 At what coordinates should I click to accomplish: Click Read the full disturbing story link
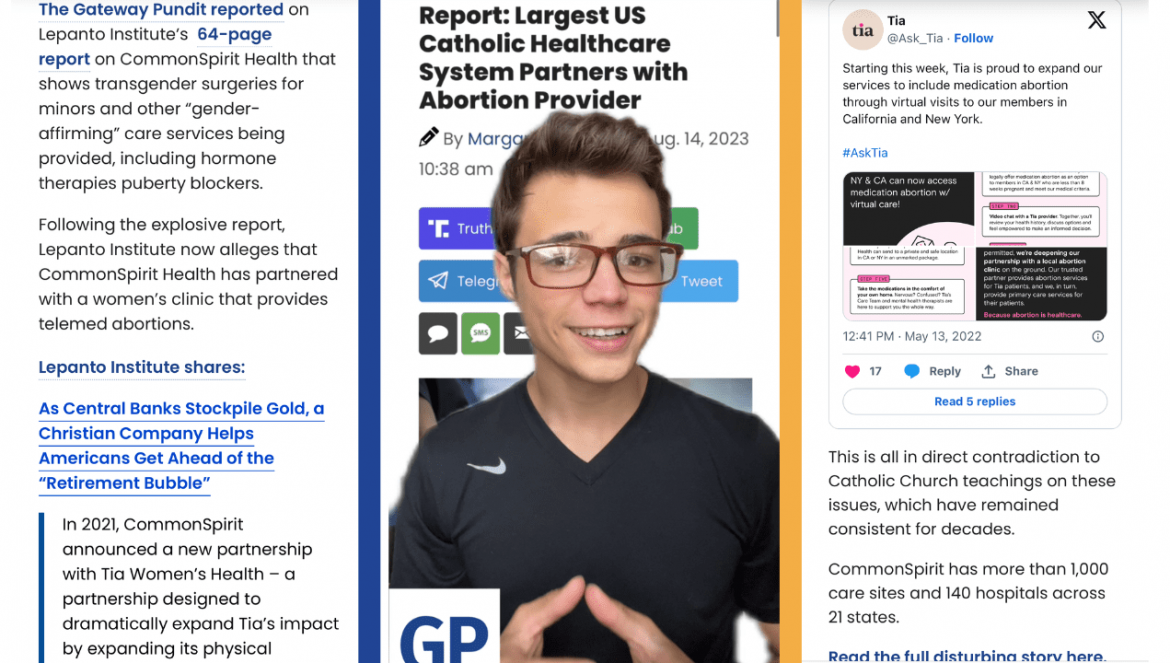tap(967, 656)
